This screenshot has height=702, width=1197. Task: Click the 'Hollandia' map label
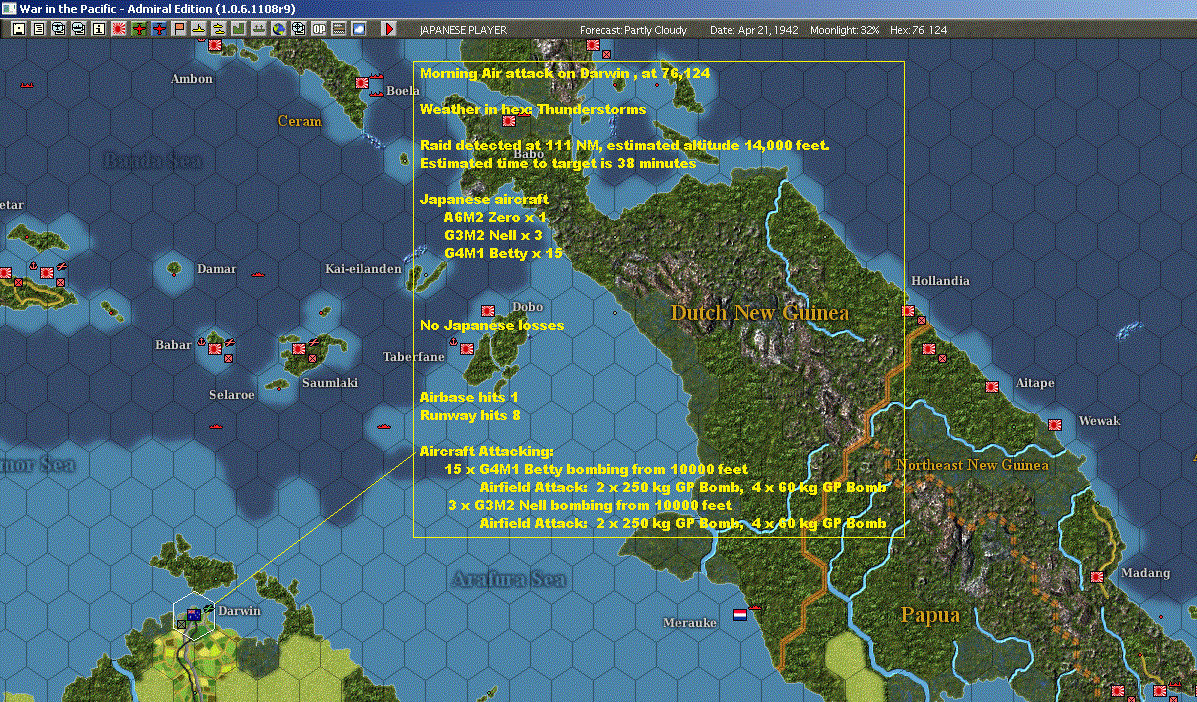click(940, 281)
